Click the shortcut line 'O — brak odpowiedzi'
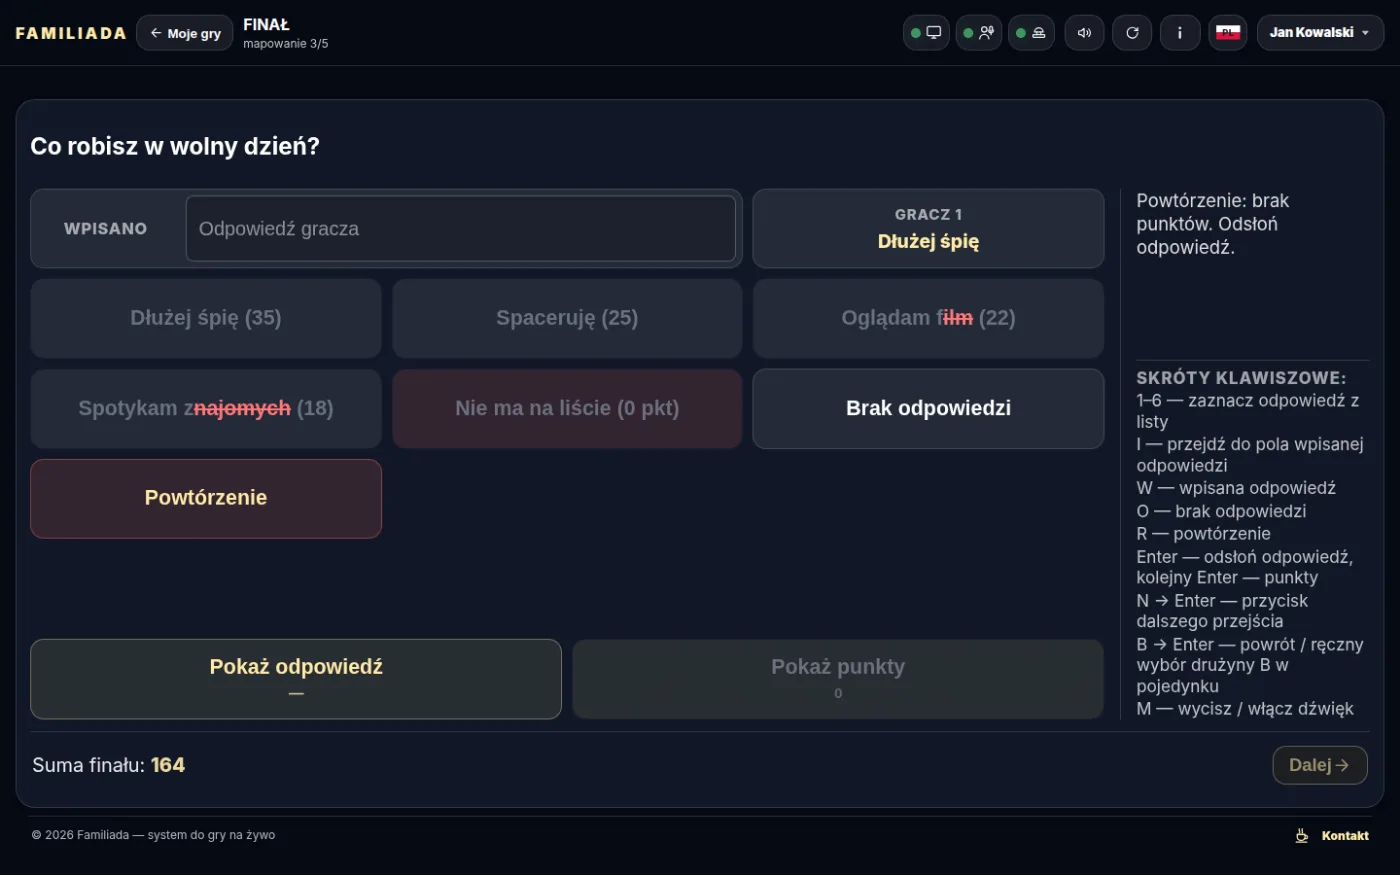The image size is (1400, 875). (1221, 511)
